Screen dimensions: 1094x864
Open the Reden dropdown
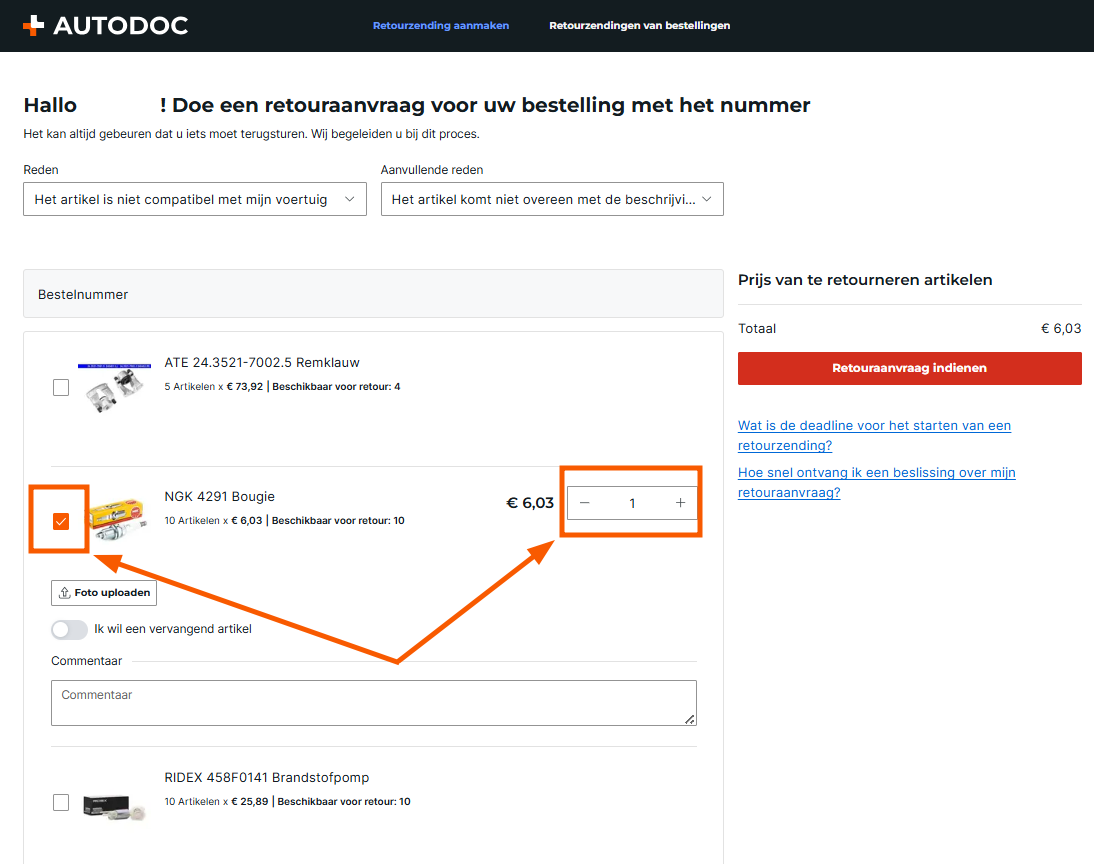click(x=195, y=199)
